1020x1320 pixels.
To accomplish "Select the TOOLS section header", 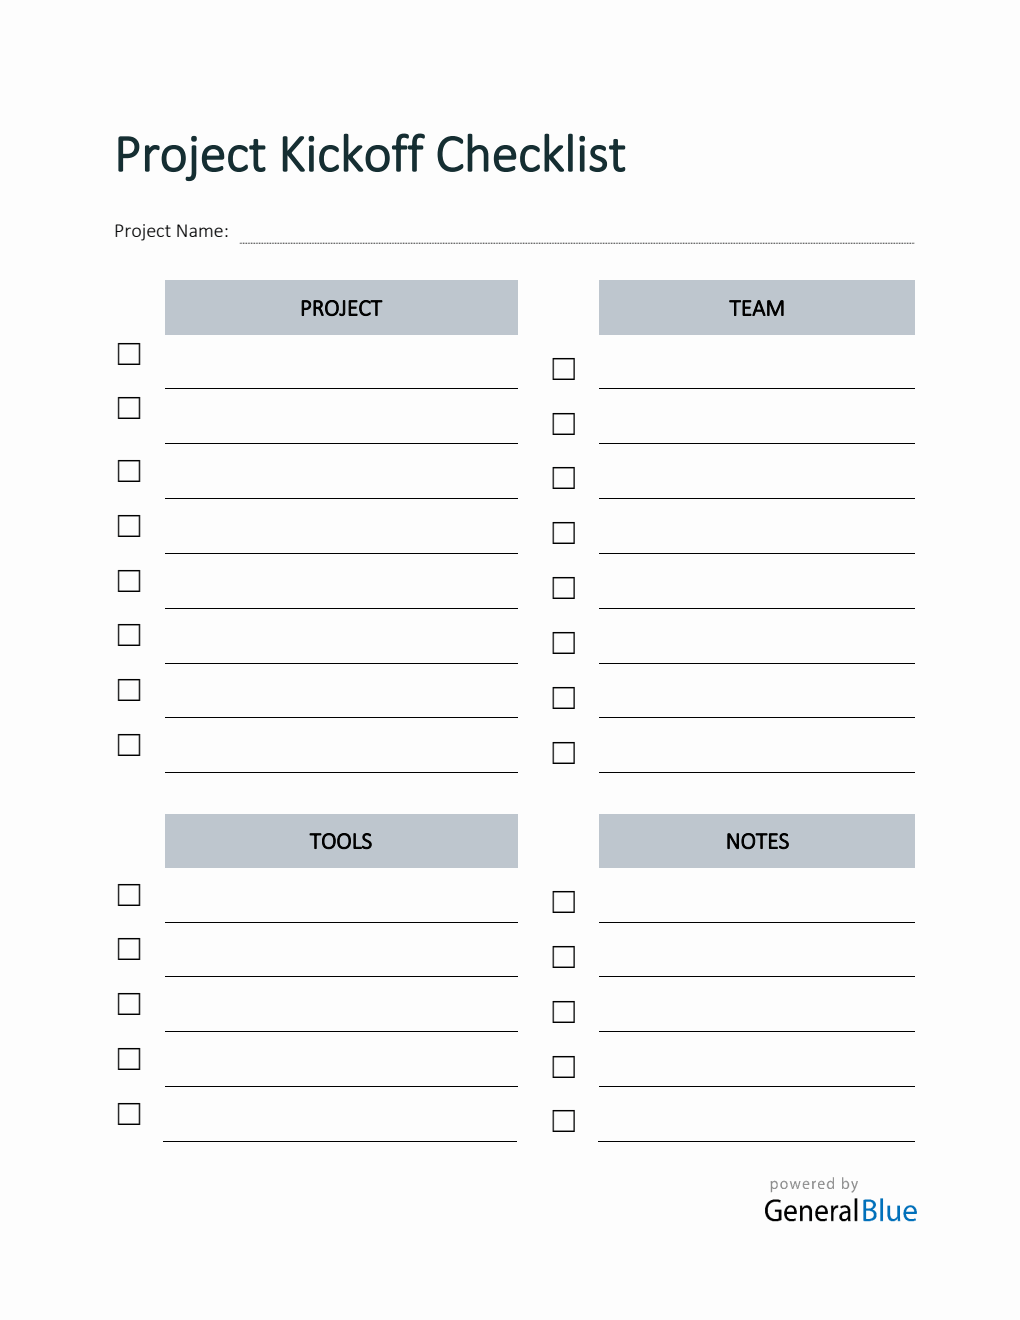I will point(341,841).
